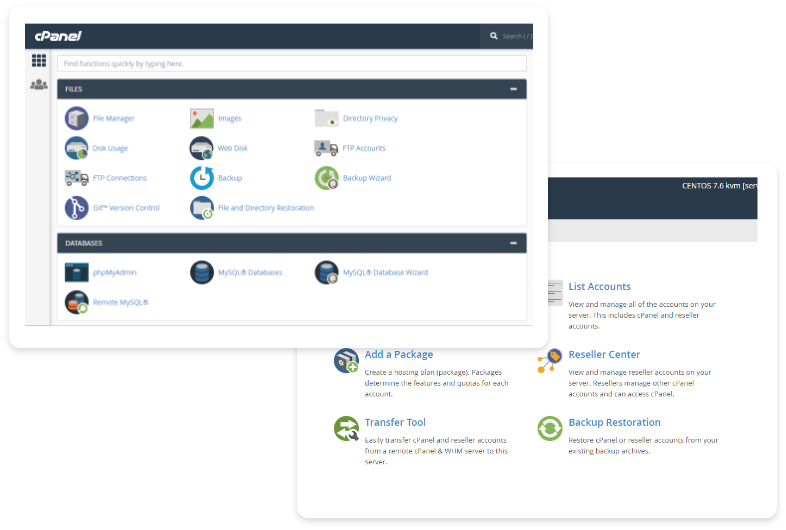Open File and Directory Restoration link
Screen dimensions: 786x530
[x=266, y=208]
